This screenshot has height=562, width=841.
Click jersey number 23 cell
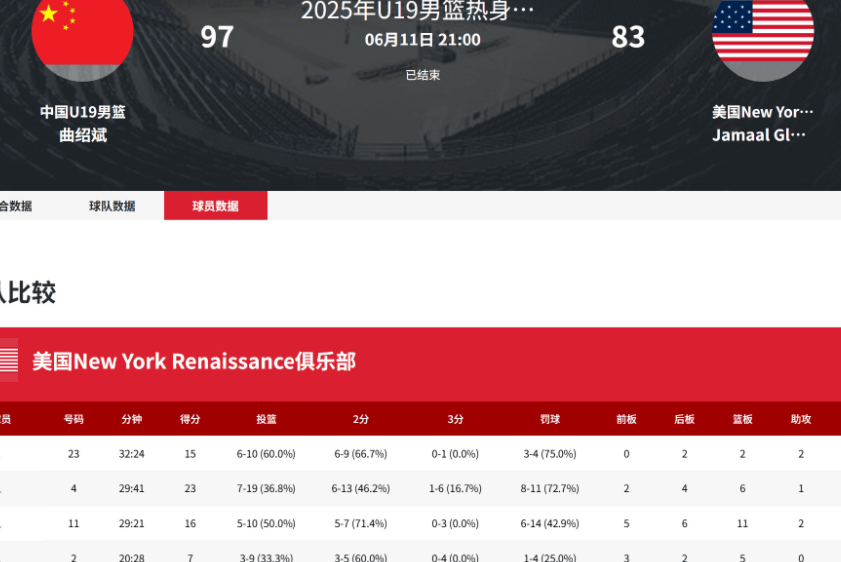(x=73, y=454)
